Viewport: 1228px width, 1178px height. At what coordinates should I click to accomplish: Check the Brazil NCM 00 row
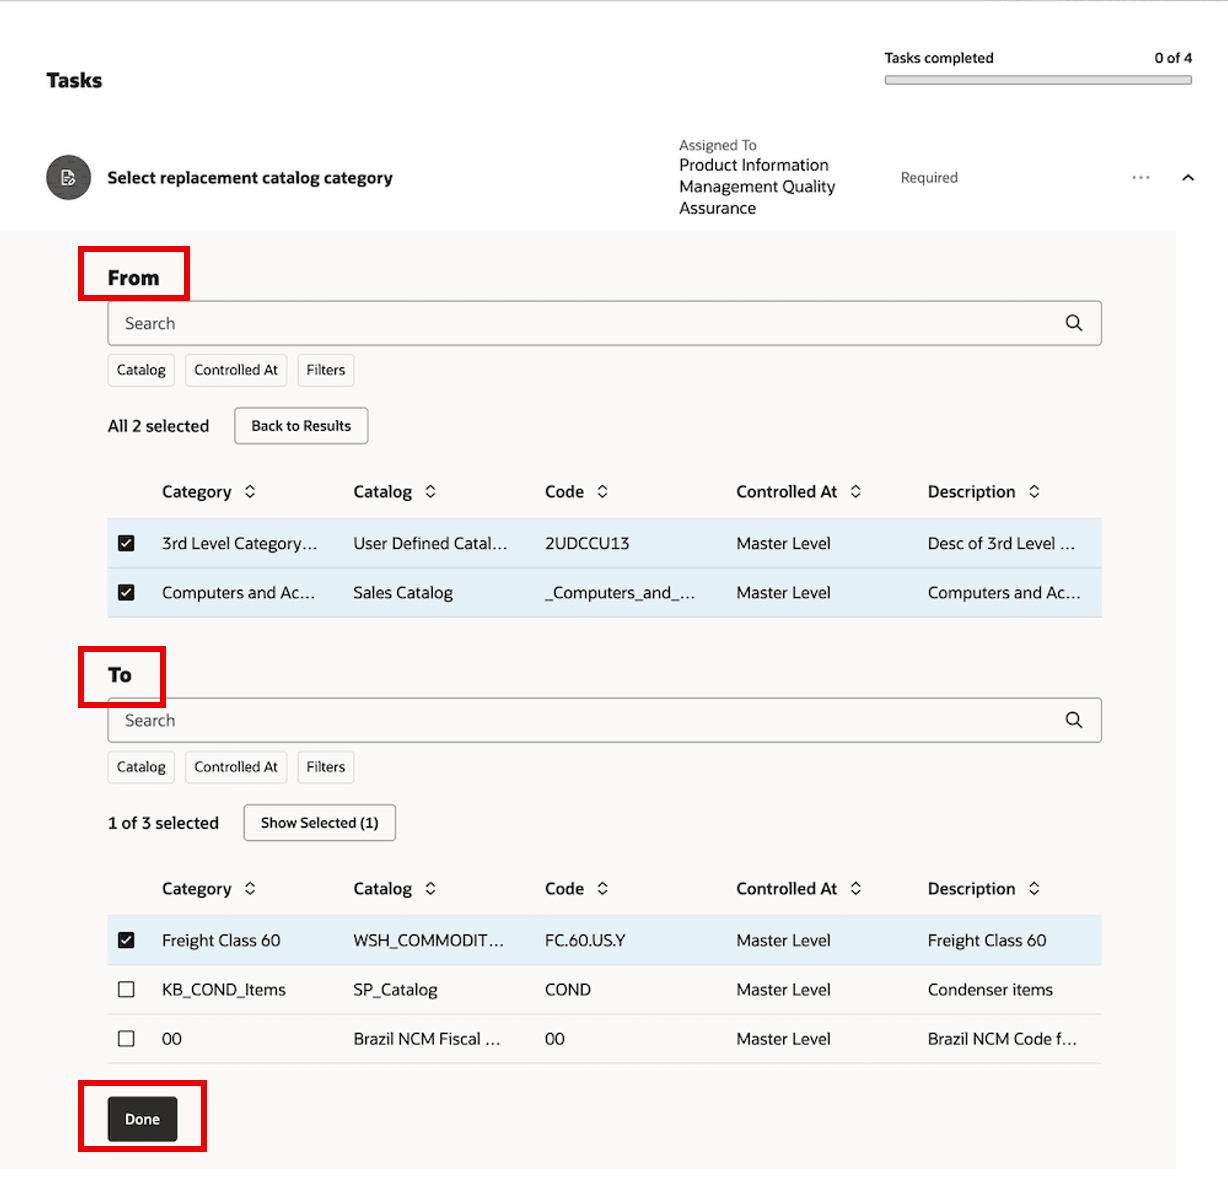126,1038
